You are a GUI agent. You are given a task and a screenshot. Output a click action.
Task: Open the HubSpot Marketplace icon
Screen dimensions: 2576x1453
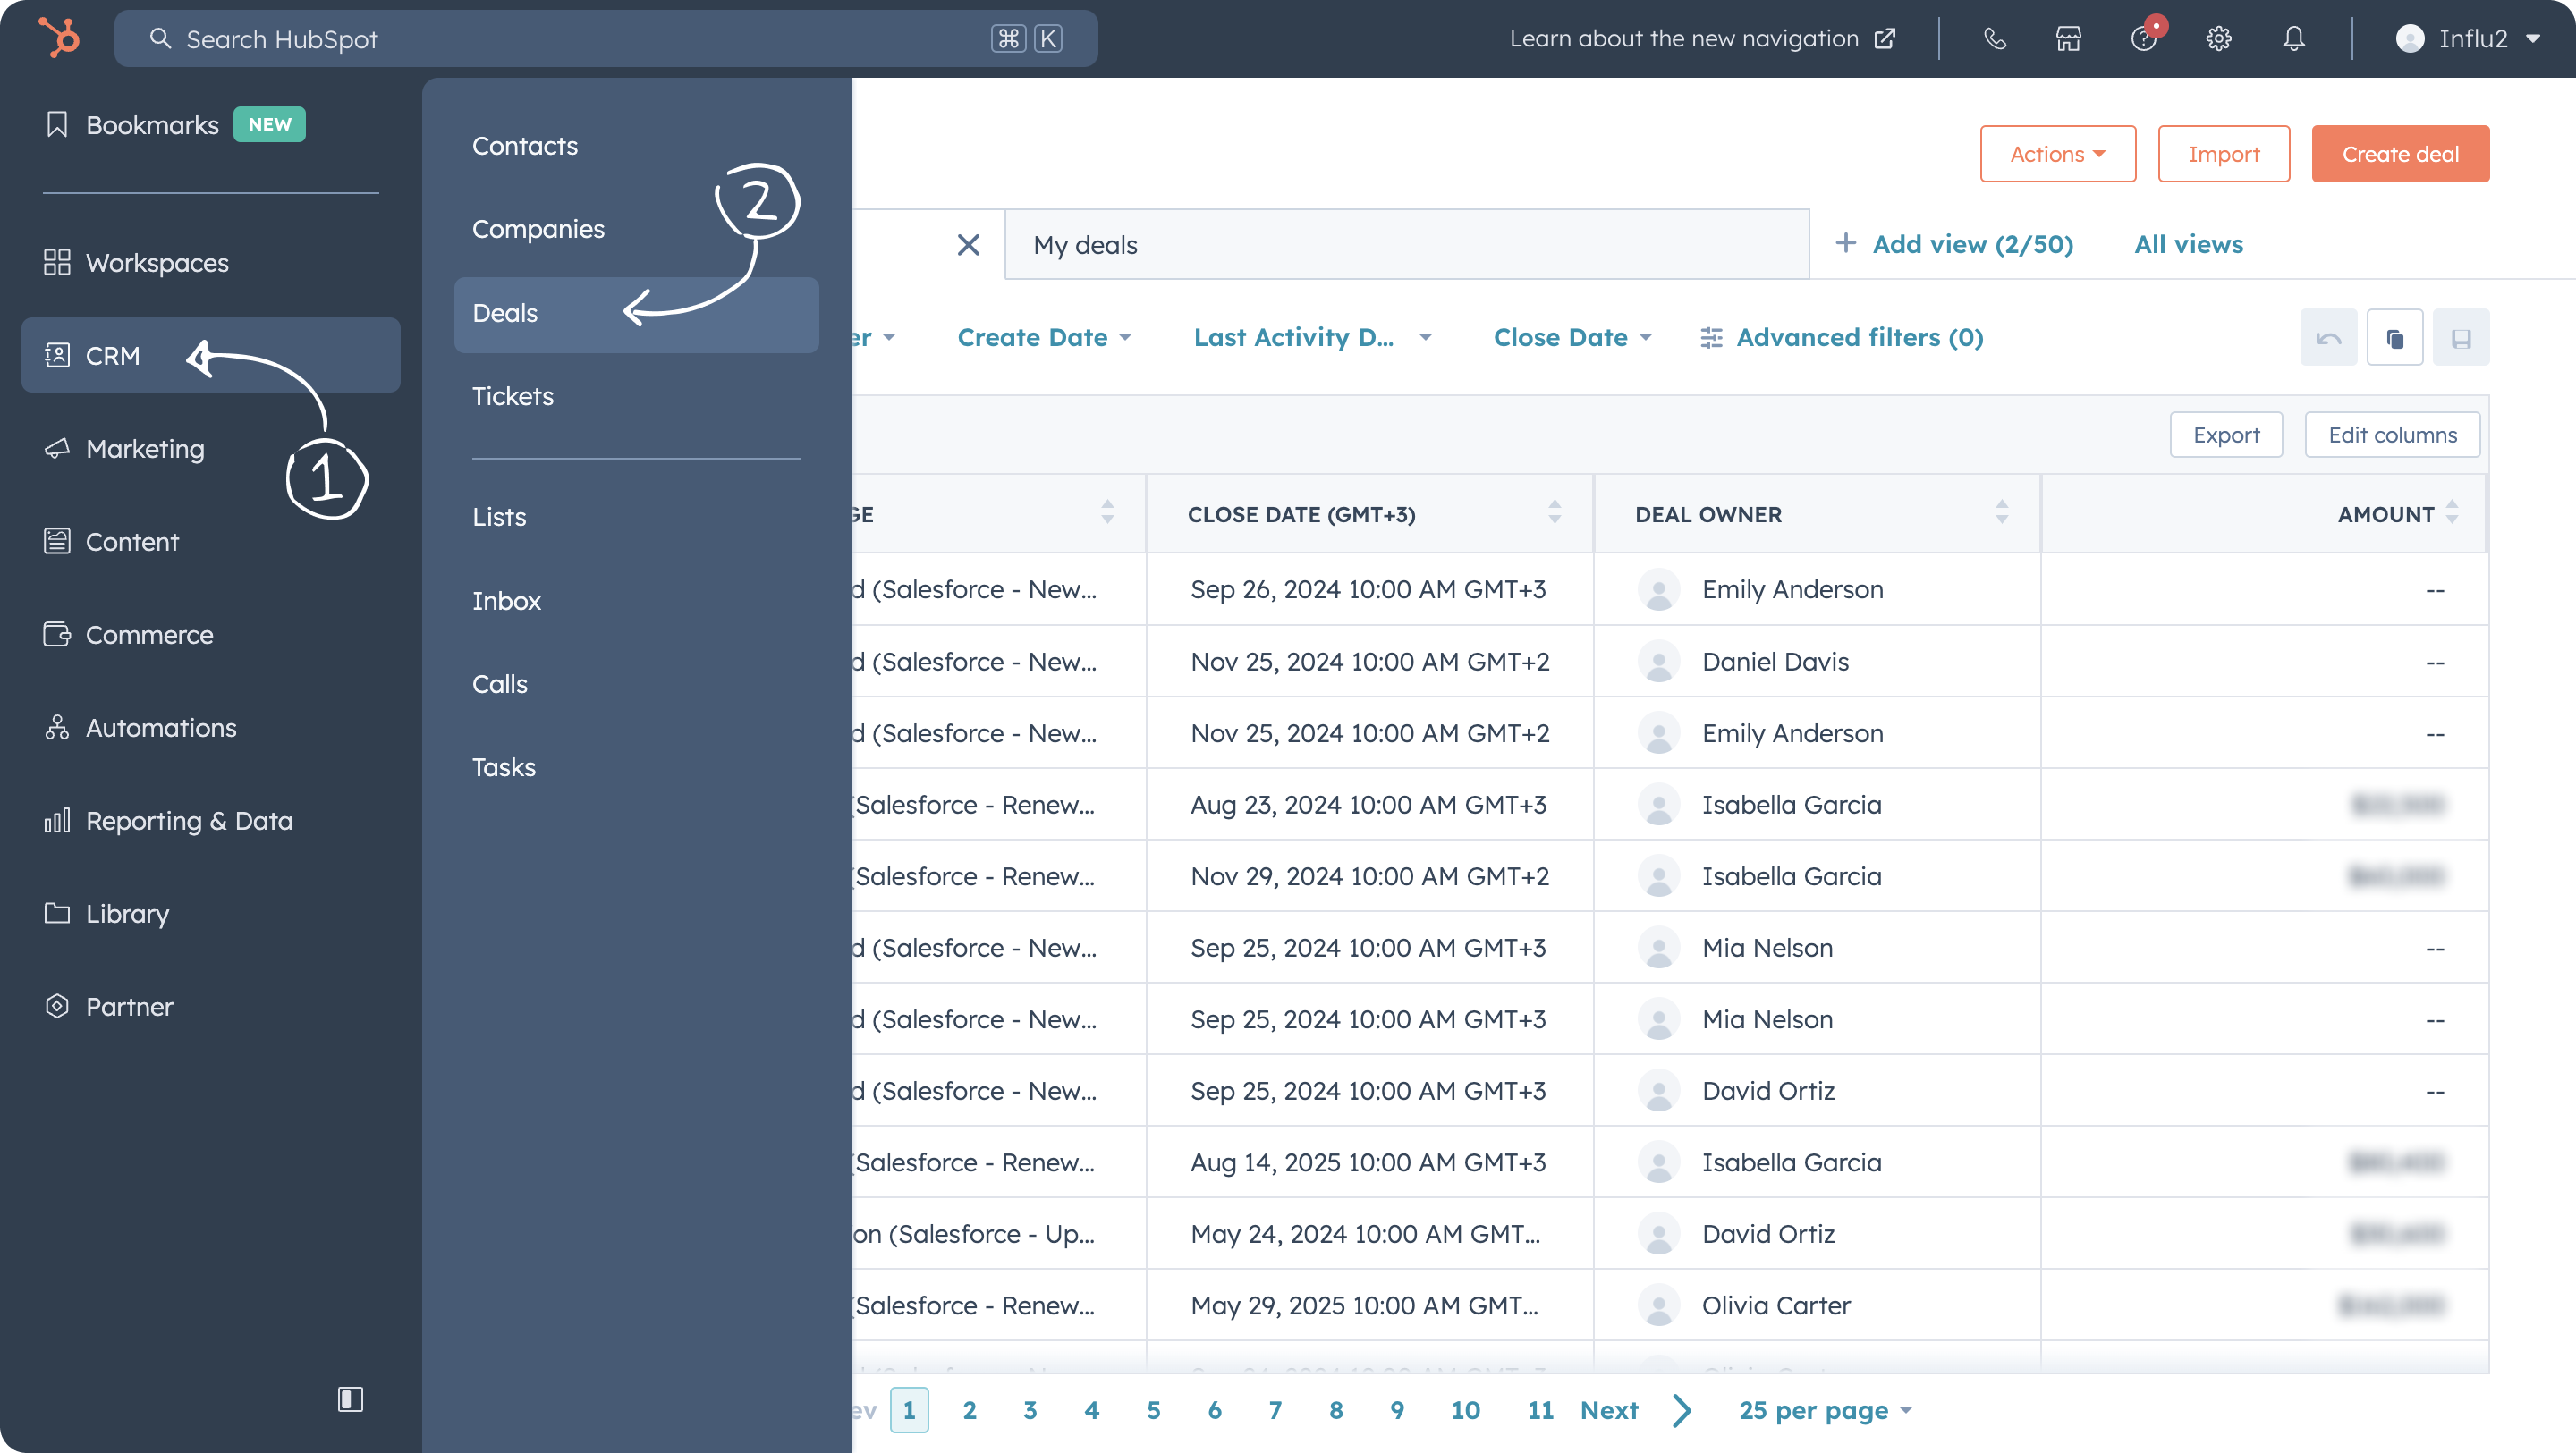pyautogui.click(x=2067, y=38)
